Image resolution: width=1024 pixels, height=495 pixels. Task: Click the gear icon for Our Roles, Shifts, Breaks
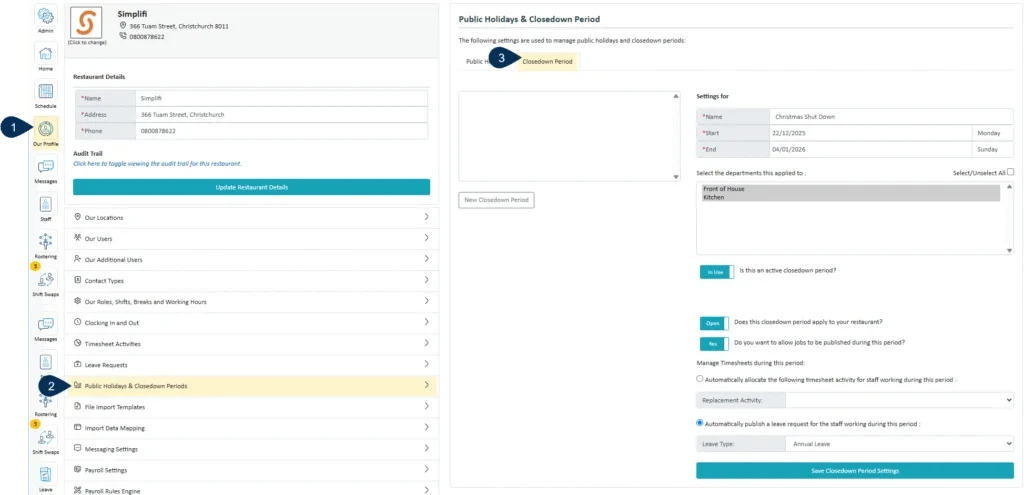(x=78, y=301)
